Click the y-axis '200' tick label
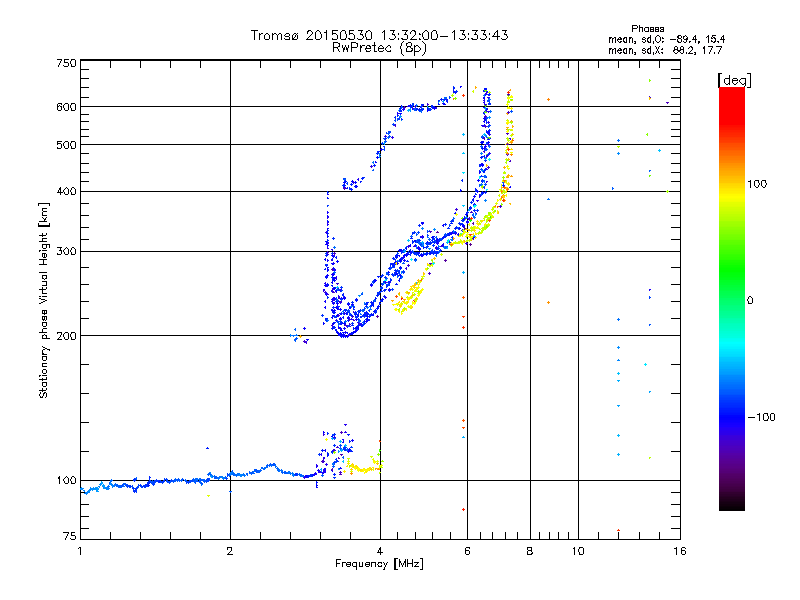This screenshot has height=600, width=800. tap(66, 336)
